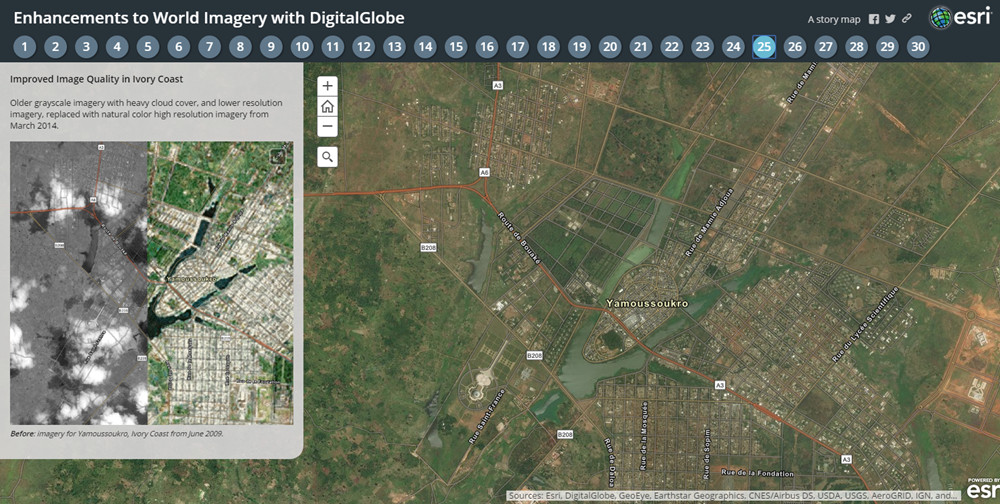Reset map to home extent
Viewport: 1000px width, 504px height.
tap(327, 107)
